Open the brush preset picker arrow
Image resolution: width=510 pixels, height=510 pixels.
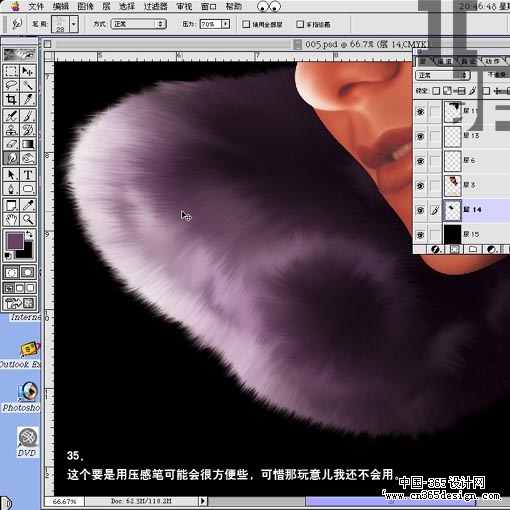74,24
